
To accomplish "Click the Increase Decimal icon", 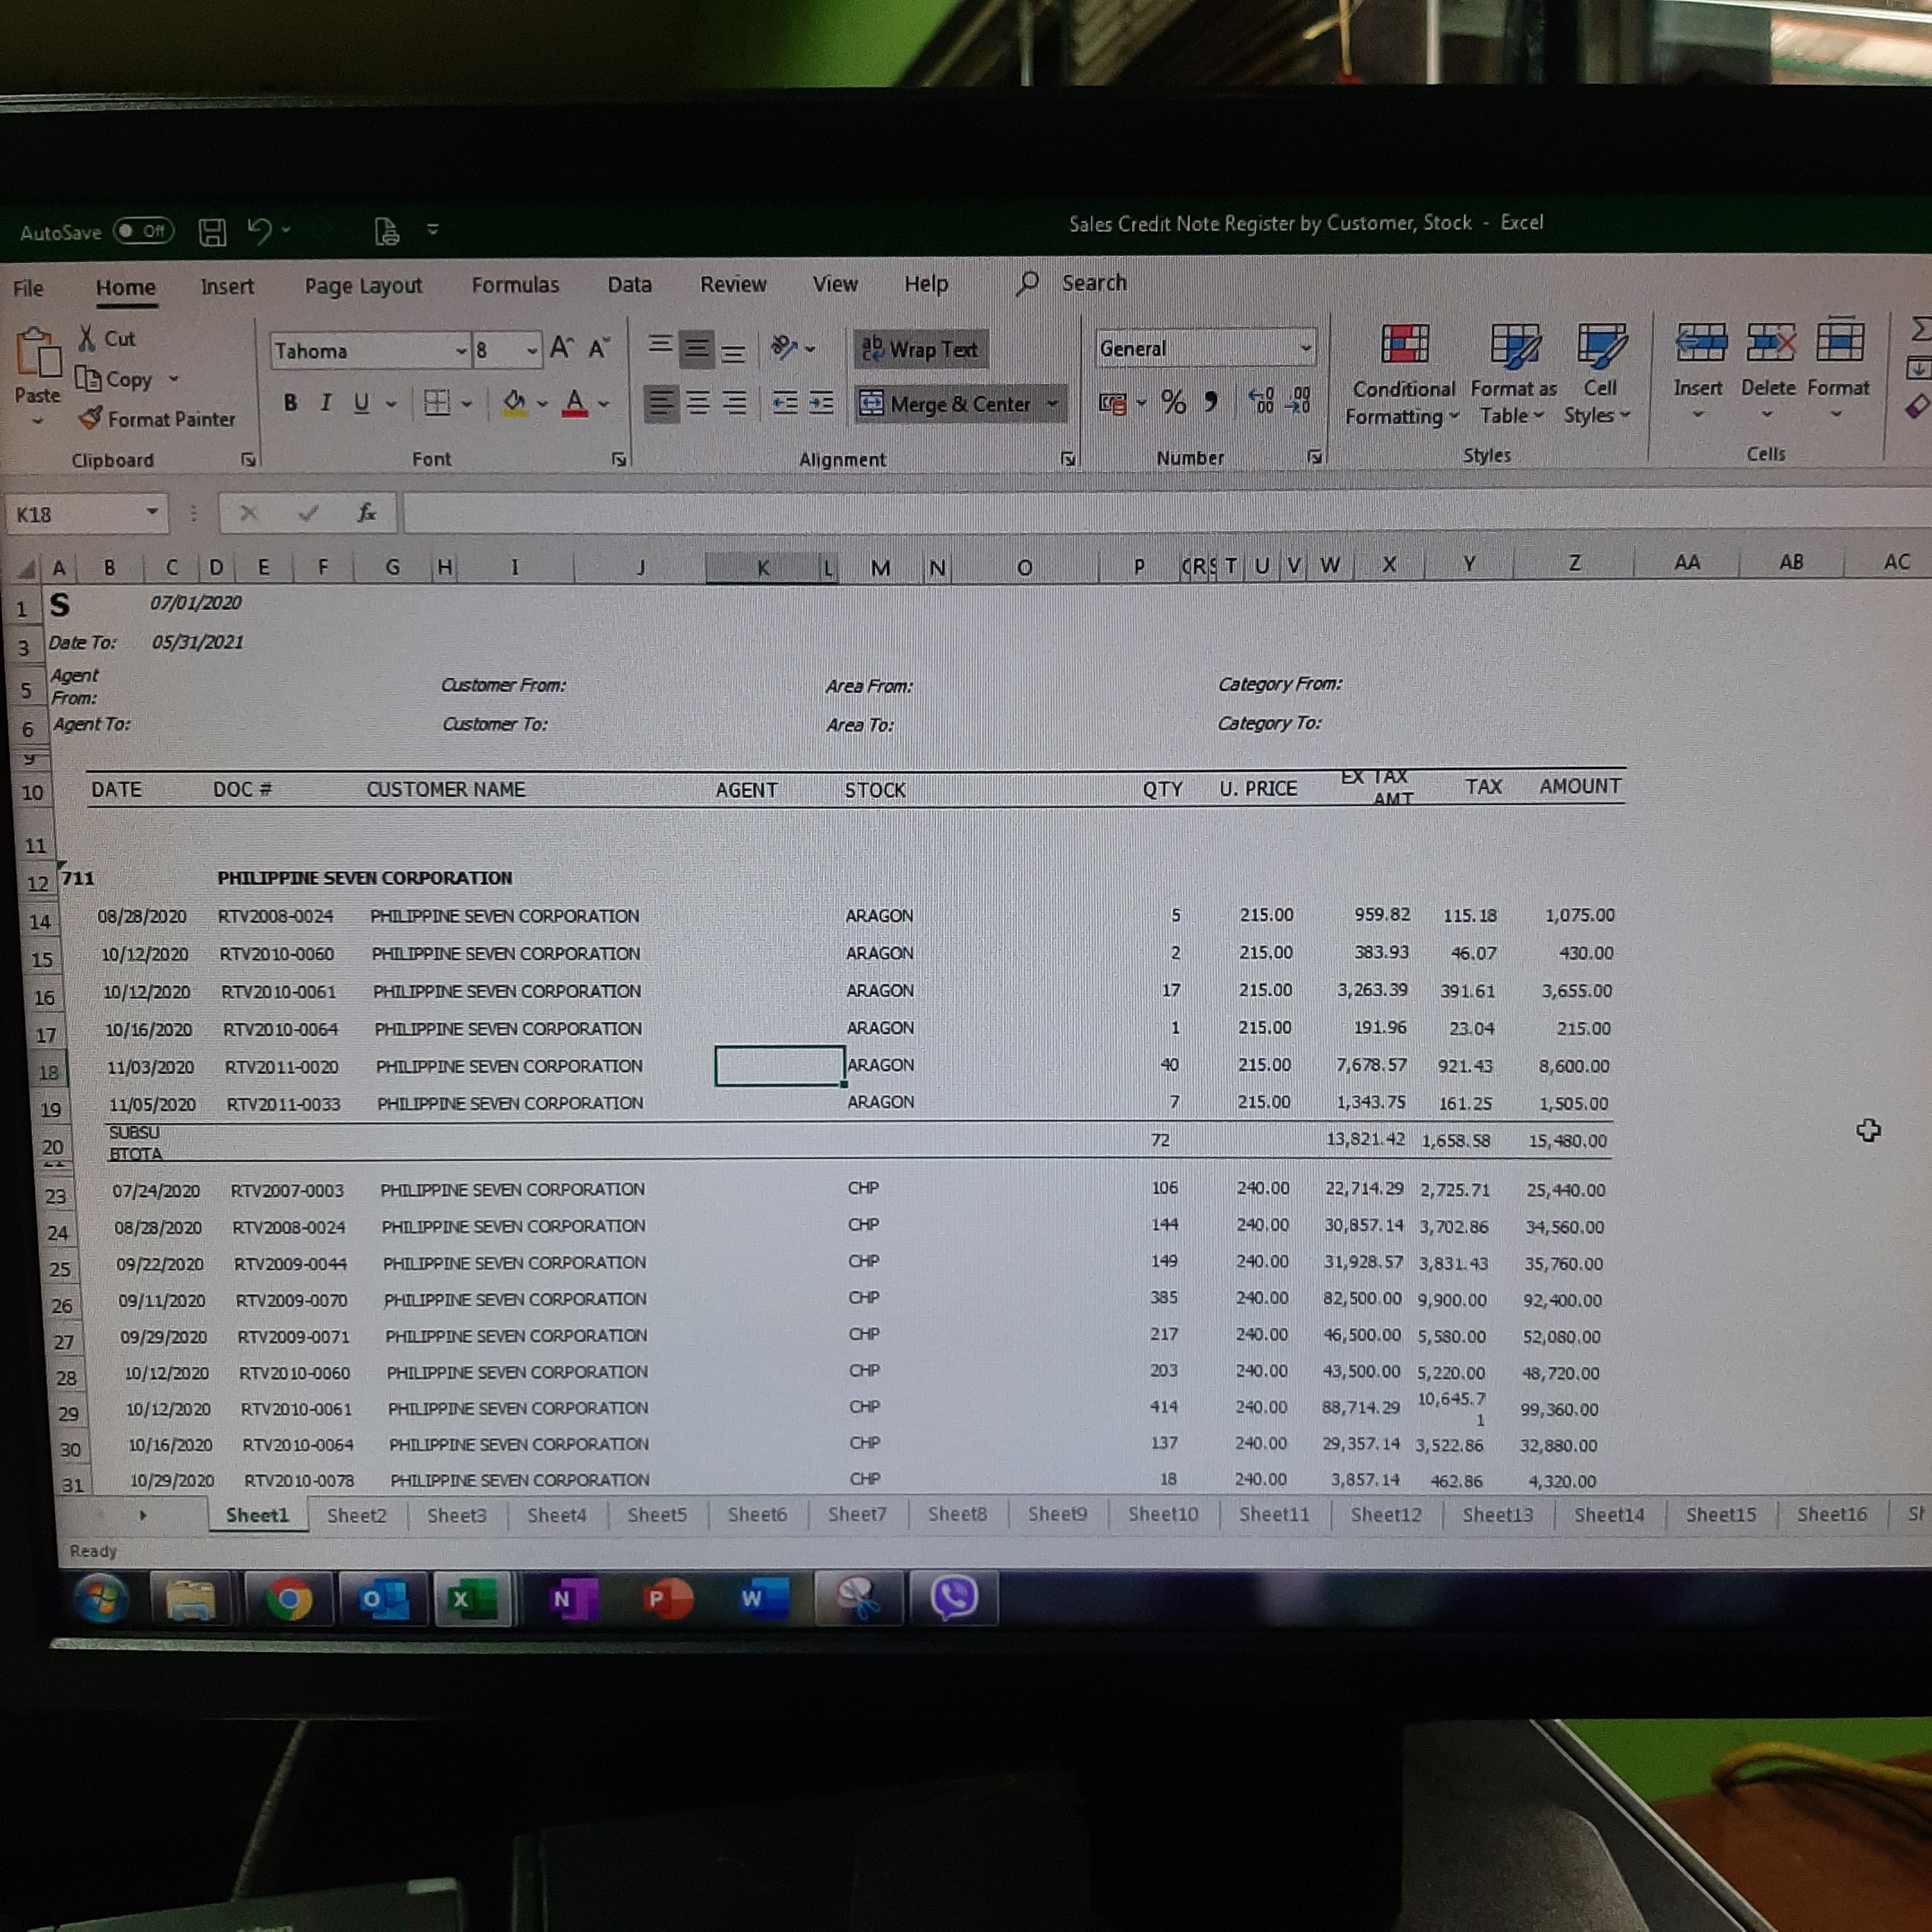I will coord(1262,401).
